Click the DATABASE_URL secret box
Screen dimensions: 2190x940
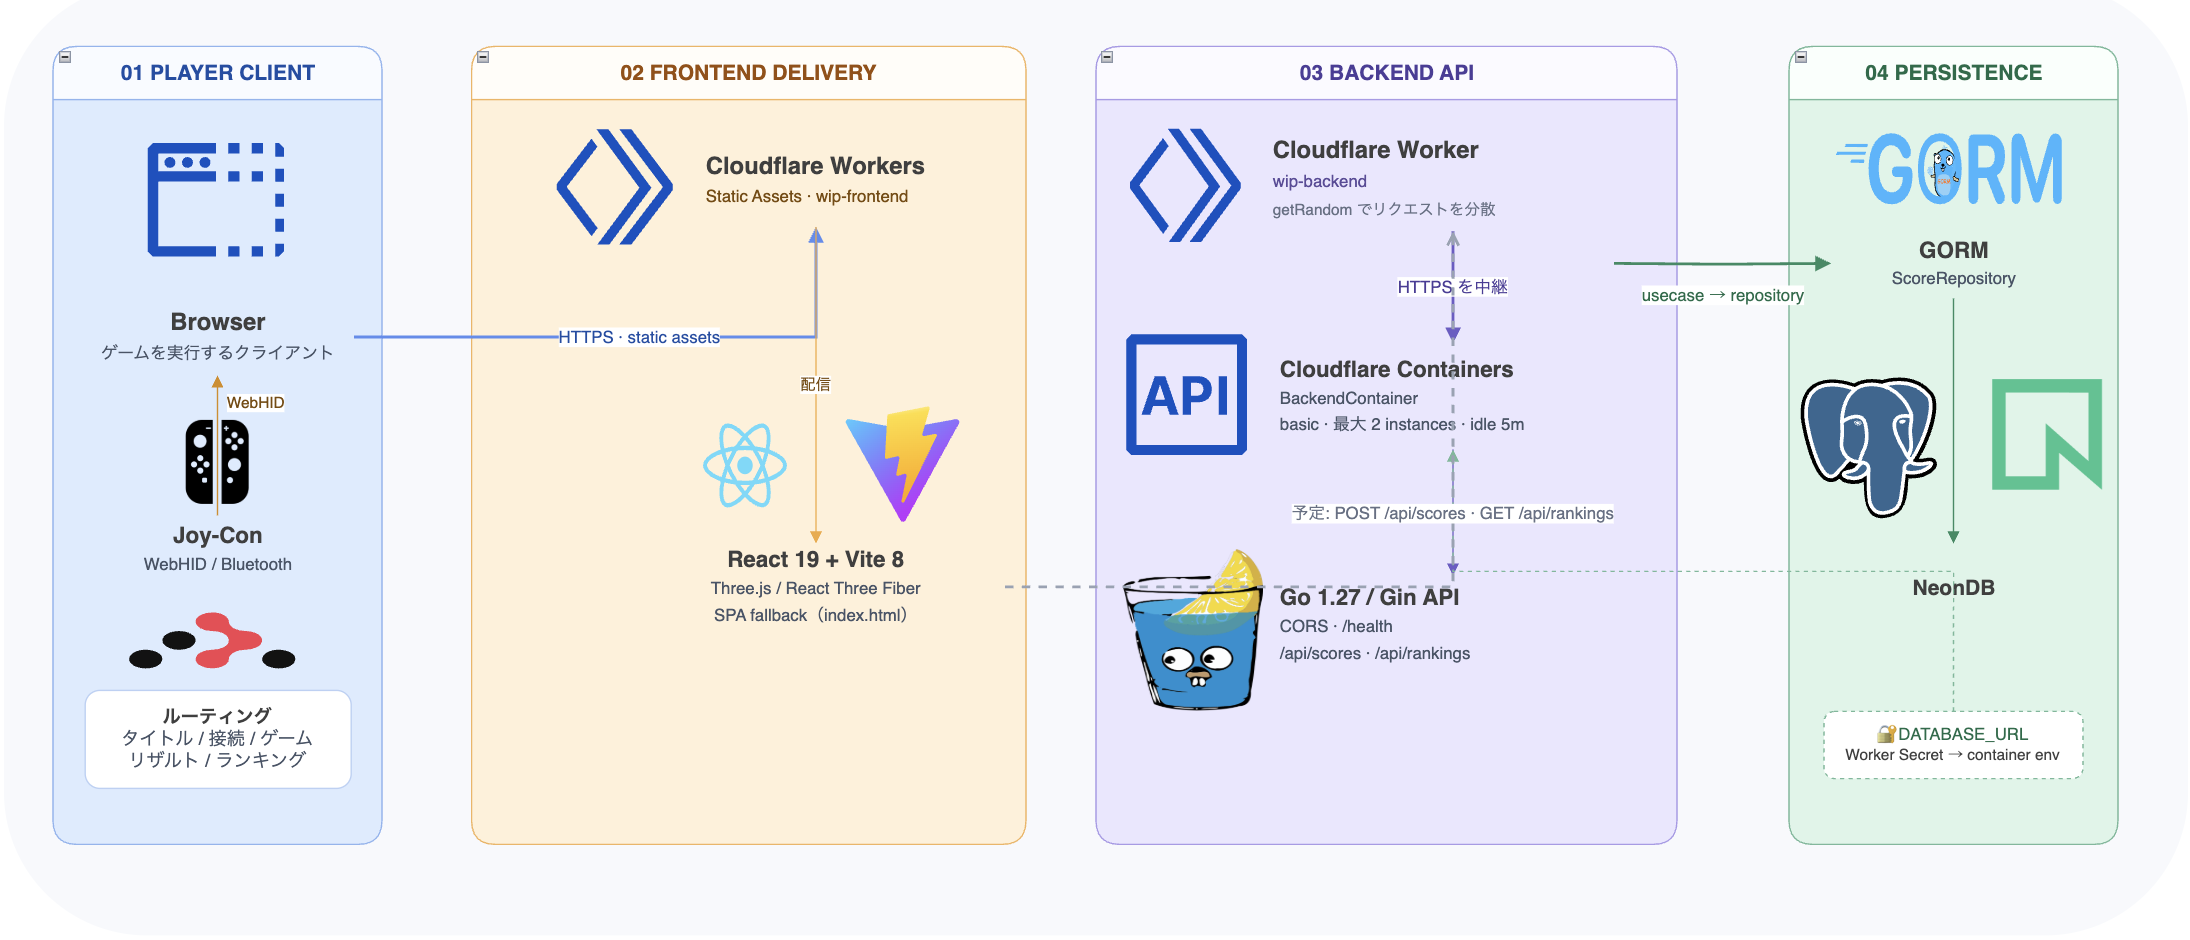click(1953, 745)
